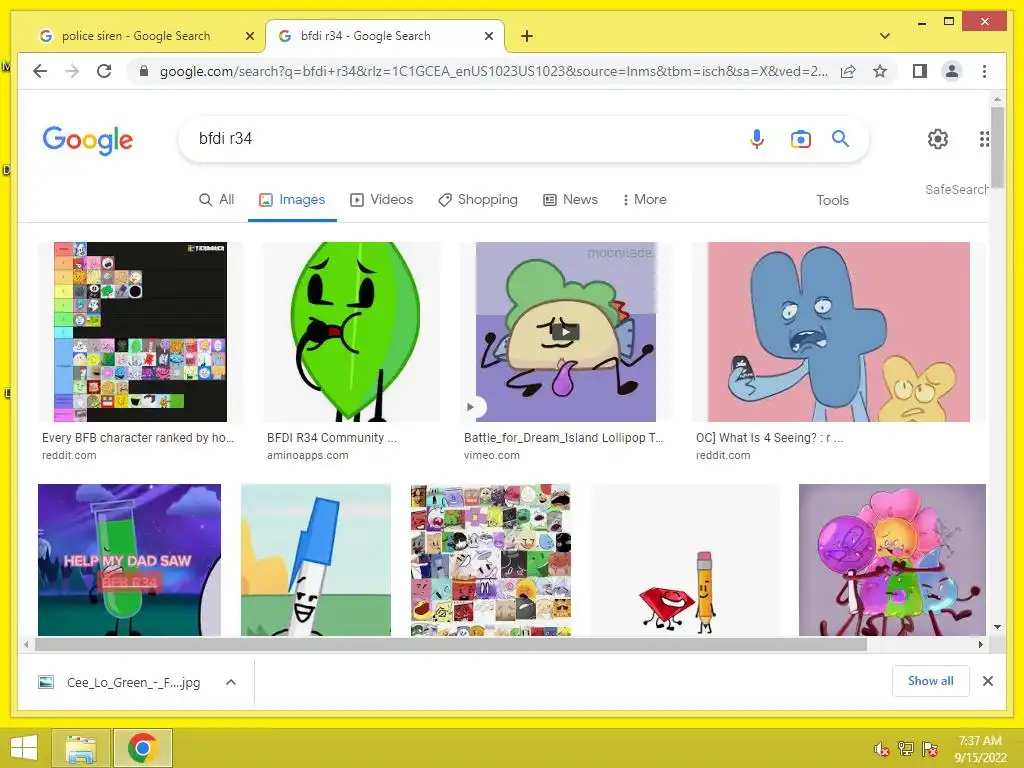Image resolution: width=1024 pixels, height=768 pixels.
Task: Click the browser forward arrow
Action: pos(72,71)
